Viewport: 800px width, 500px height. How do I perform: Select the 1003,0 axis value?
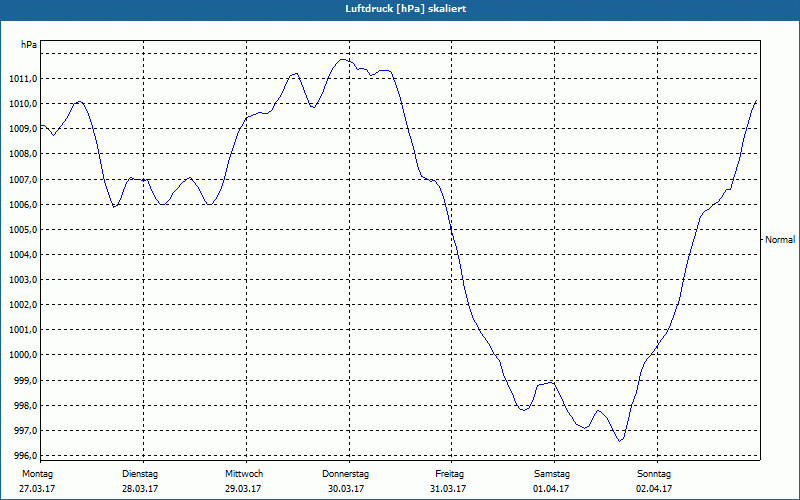point(23,280)
